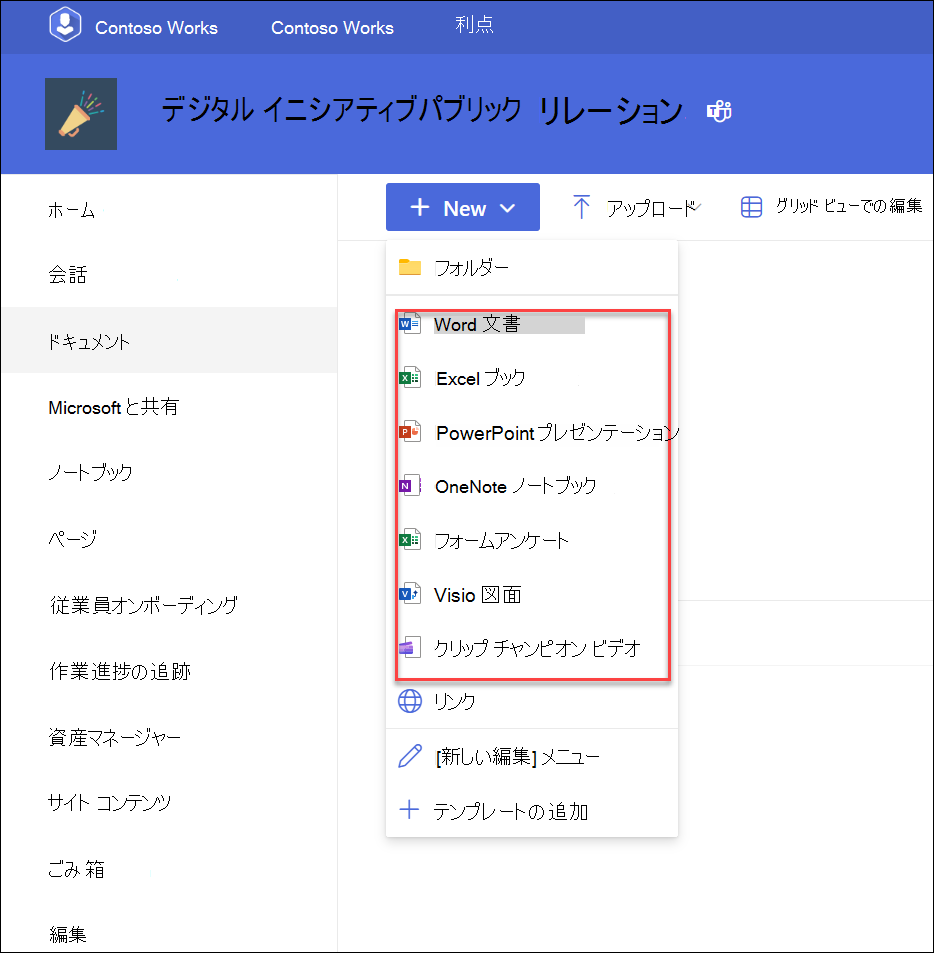Click the upload arrow icon in the toolbar
934x953 pixels.
(x=582, y=207)
